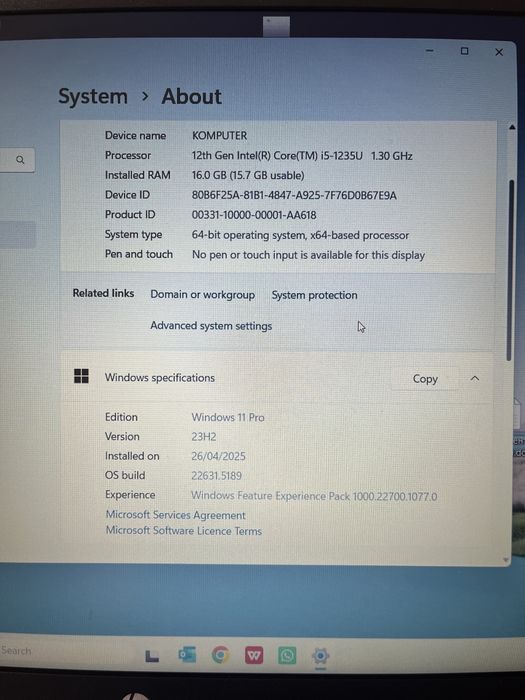This screenshot has height=700, width=525.
Task: Minimize the Settings window
Action: pos(429,51)
